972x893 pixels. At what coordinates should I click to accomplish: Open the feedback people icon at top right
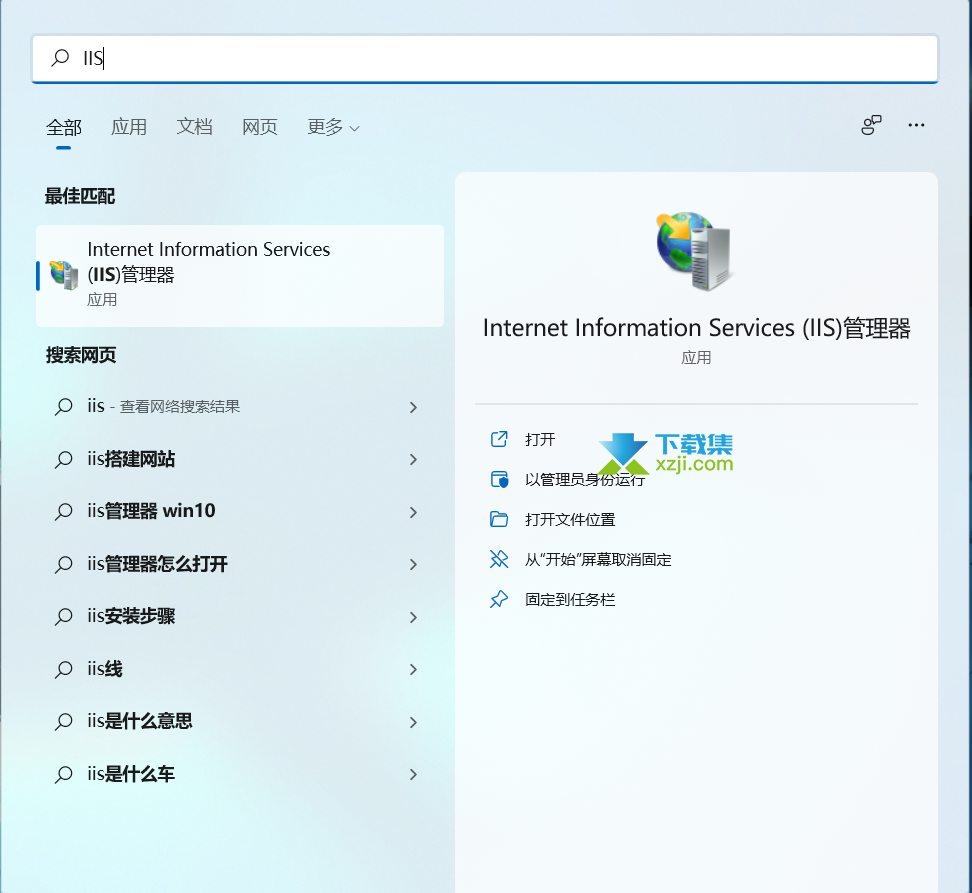[x=871, y=125]
